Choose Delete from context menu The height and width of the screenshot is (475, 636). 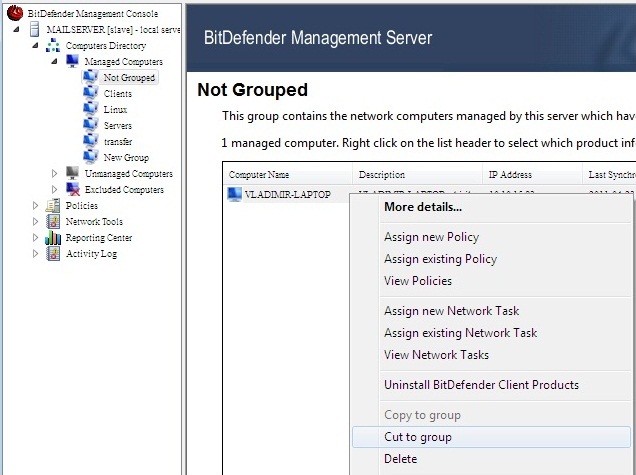pyautogui.click(x=491, y=459)
